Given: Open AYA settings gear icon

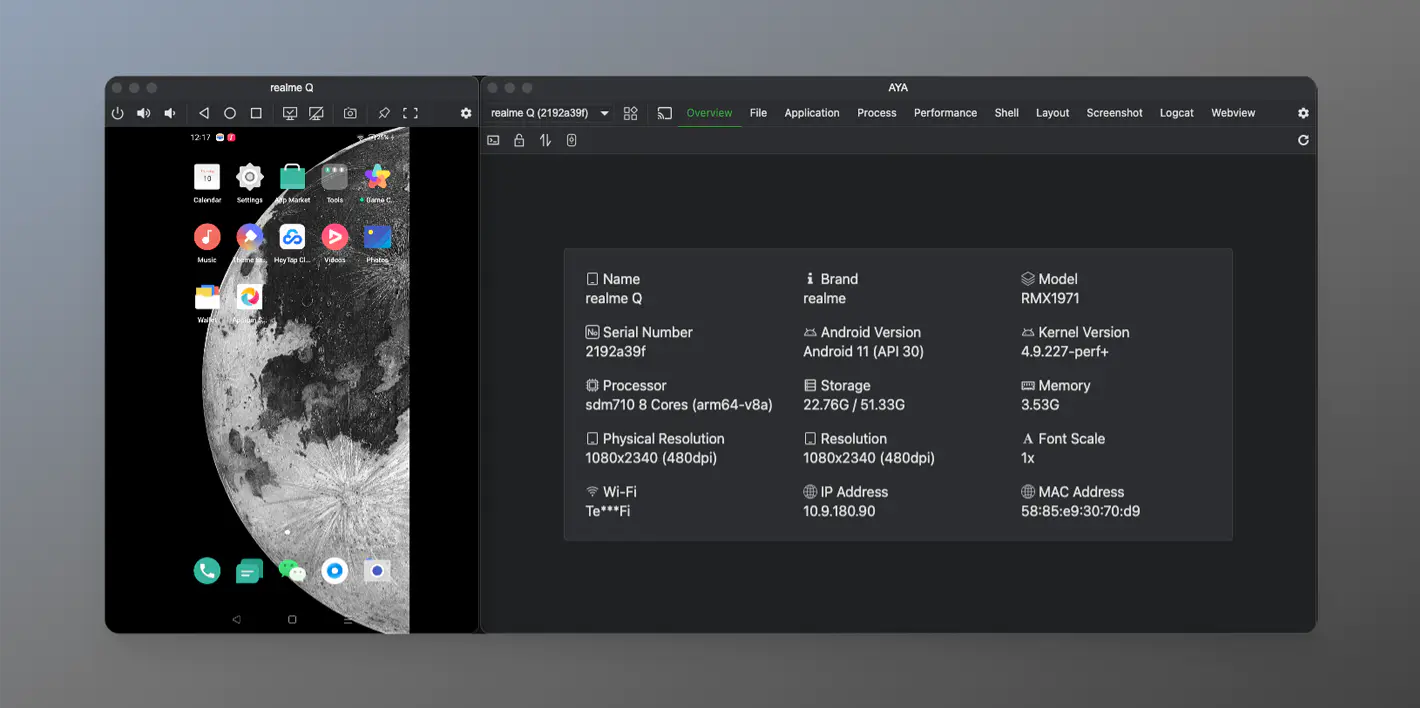Looking at the screenshot, I should pos(1303,114).
